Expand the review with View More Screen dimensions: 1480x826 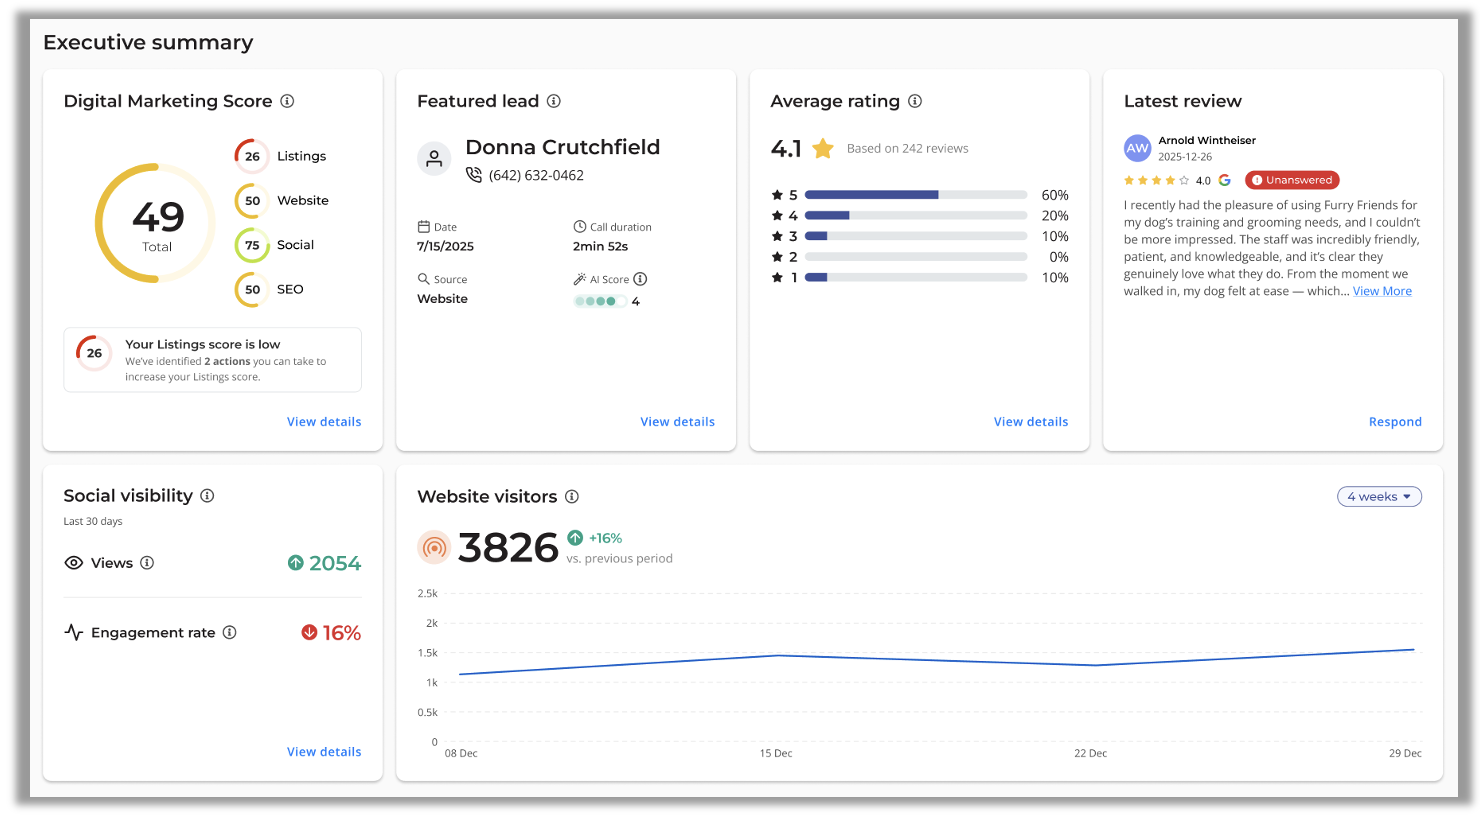tap(1382, 291)
